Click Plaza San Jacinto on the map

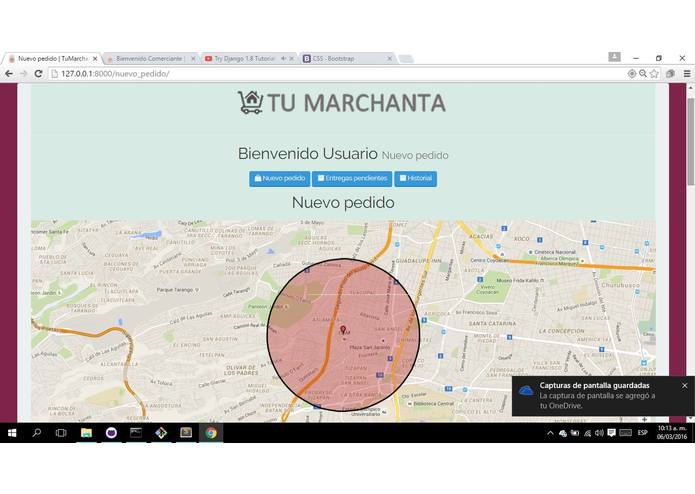tap(370, 347)
